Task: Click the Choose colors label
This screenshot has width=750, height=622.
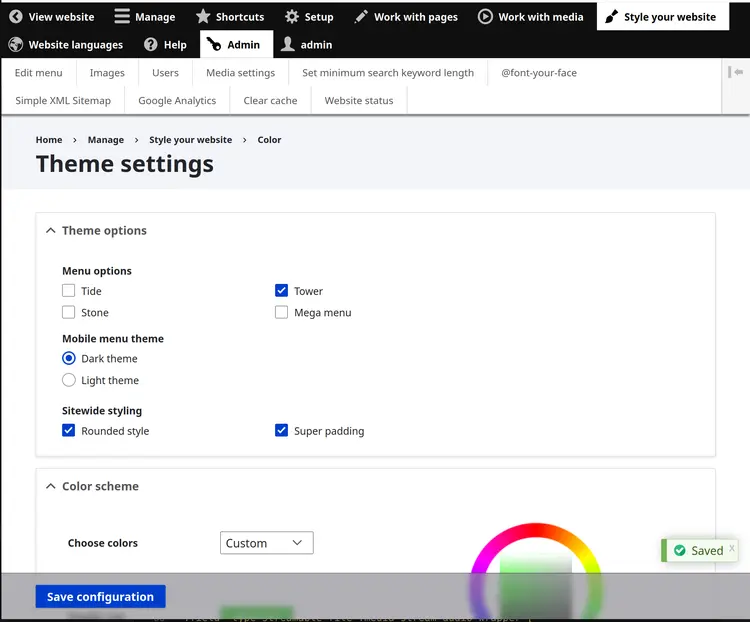Action: [x=103, y=543]
